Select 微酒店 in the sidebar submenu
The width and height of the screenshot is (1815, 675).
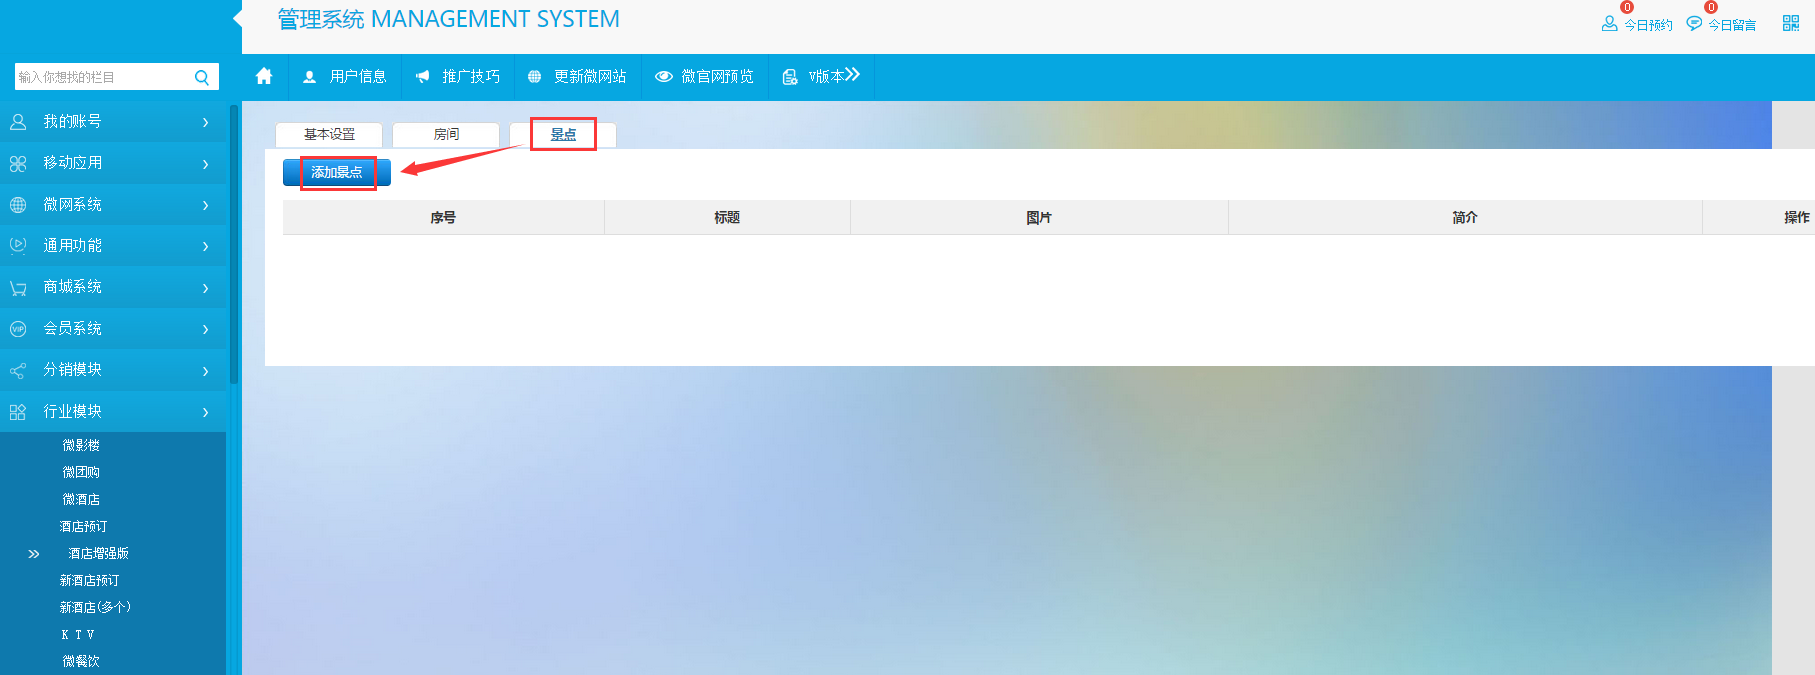click(81, 499)
